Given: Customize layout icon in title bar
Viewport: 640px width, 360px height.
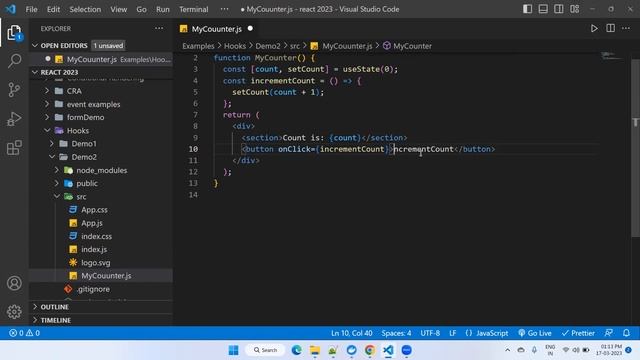Looking at the screenshot, I should (575, 9).
